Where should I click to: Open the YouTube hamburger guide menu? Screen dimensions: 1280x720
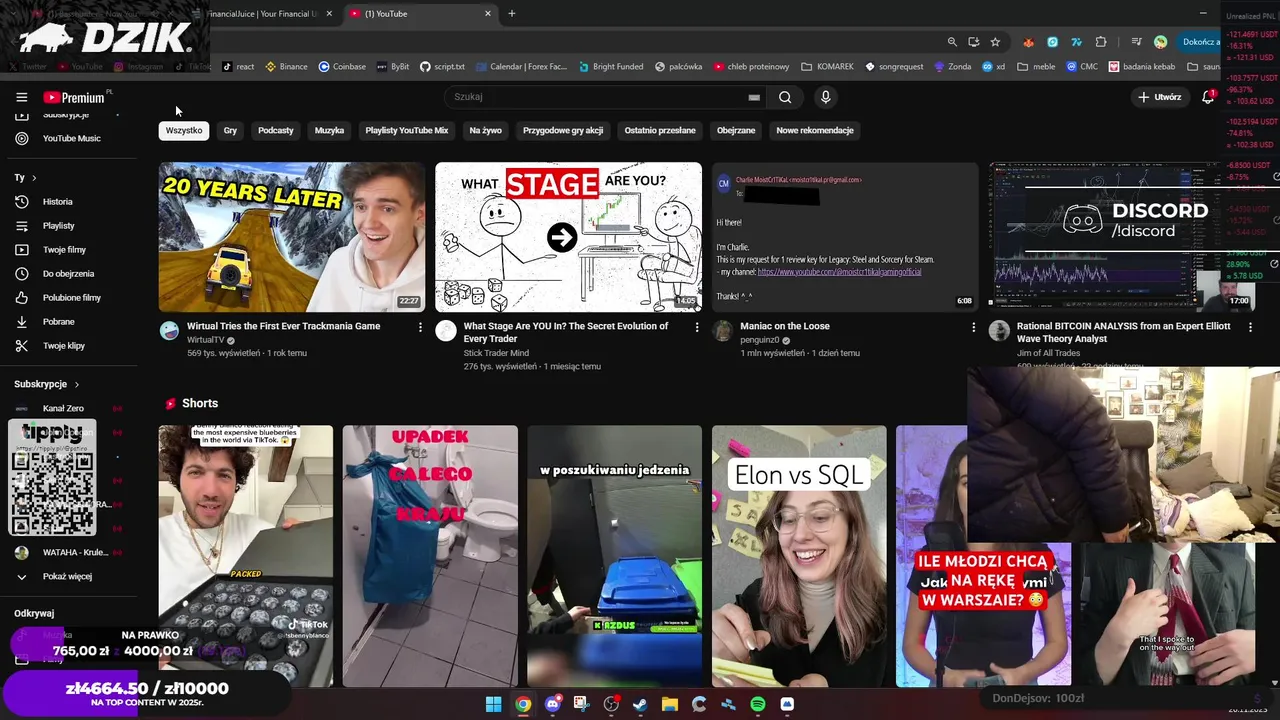[21, 97]
